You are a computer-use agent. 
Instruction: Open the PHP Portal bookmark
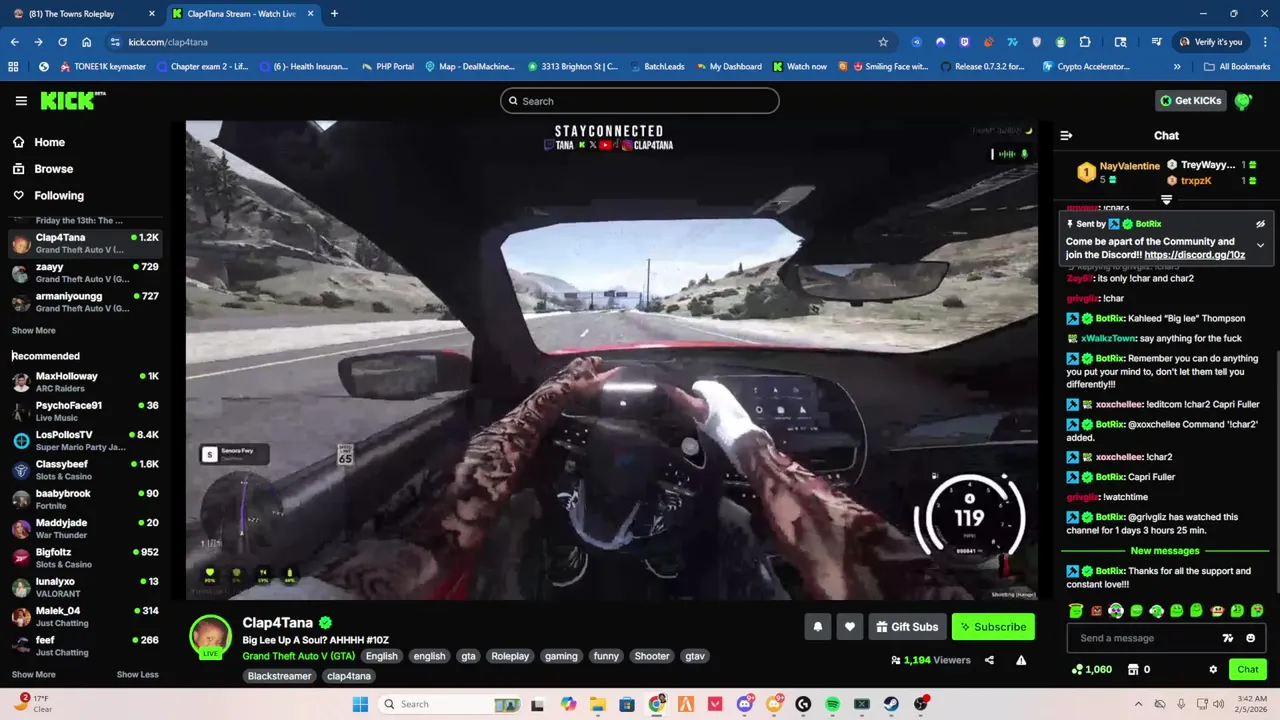[387, 67]
